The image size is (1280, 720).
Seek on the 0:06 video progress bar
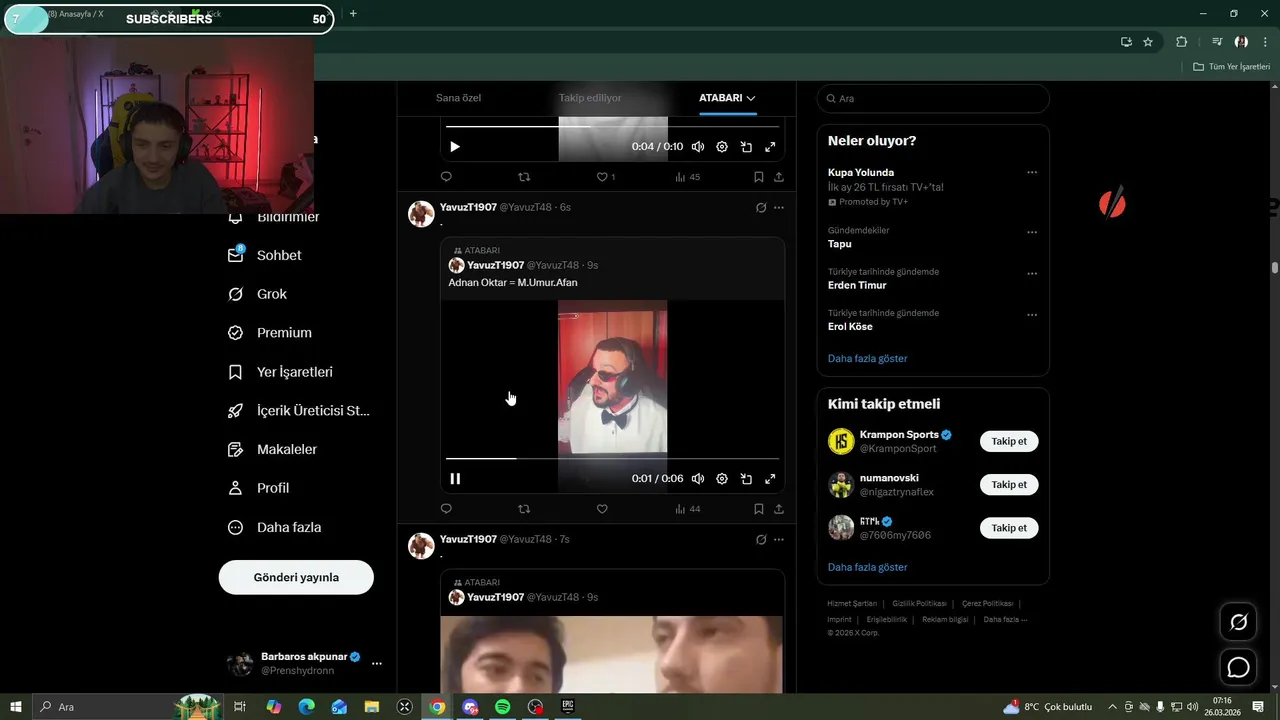(x=612, y=459)
